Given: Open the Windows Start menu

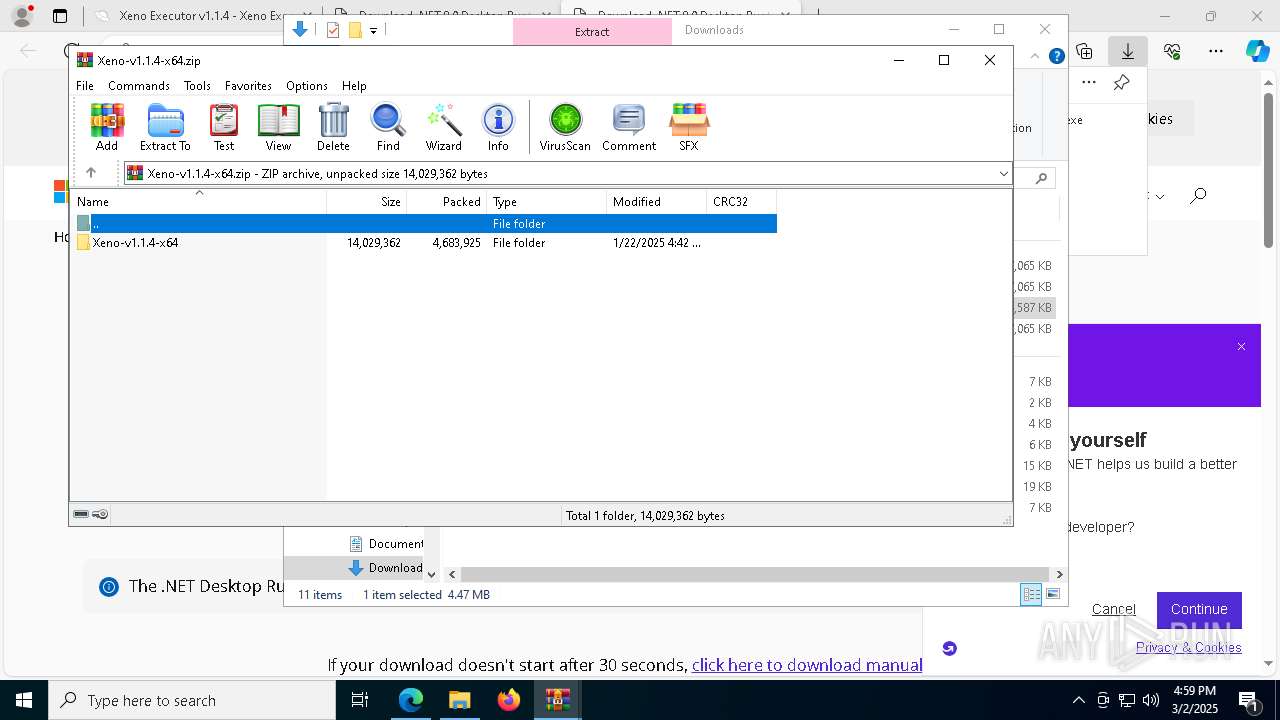Looking at the screenshot, I should (23, 700).
